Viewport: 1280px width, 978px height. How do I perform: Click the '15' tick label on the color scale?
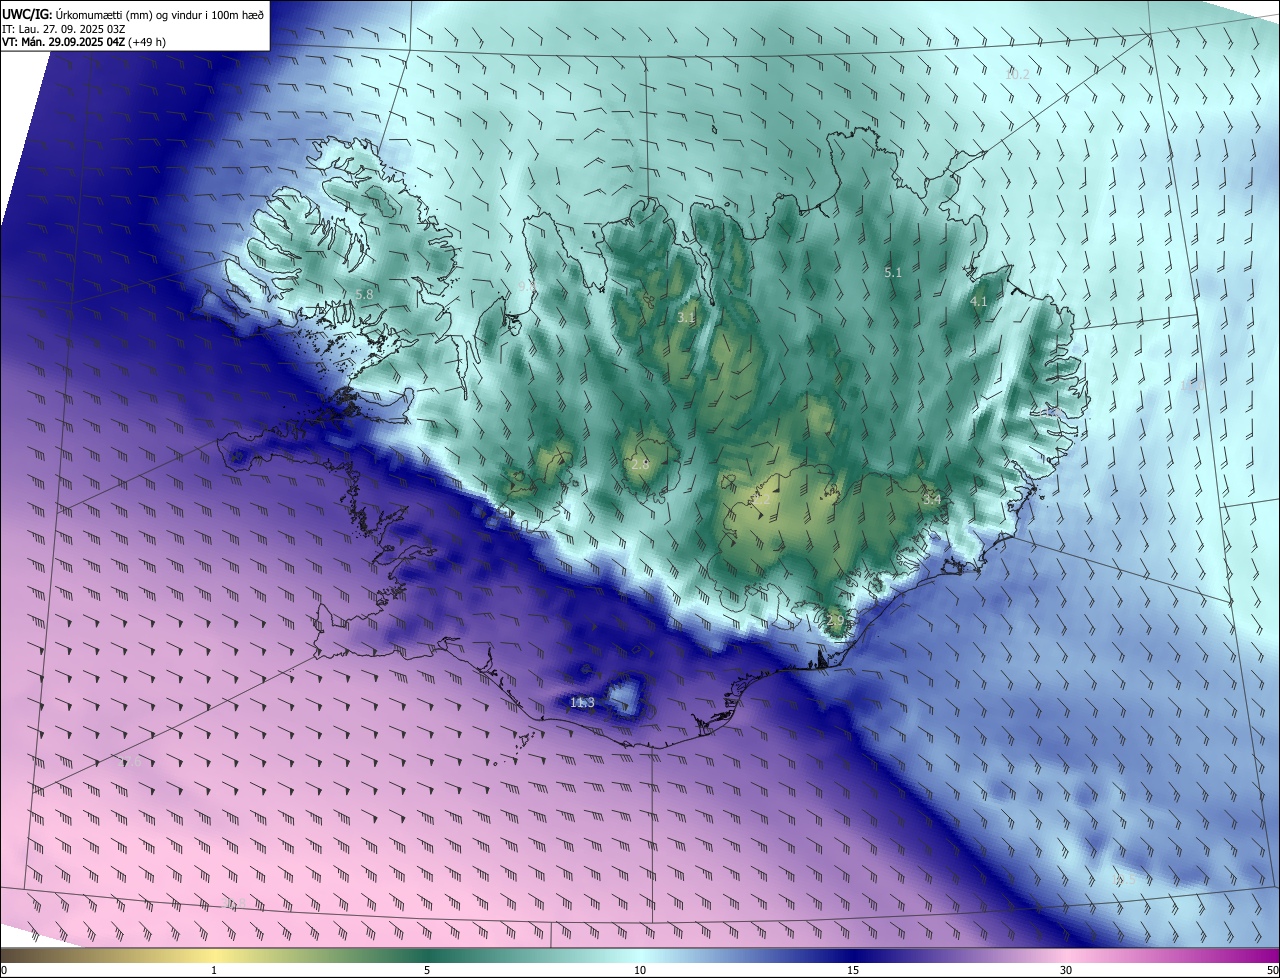[853, 970]
